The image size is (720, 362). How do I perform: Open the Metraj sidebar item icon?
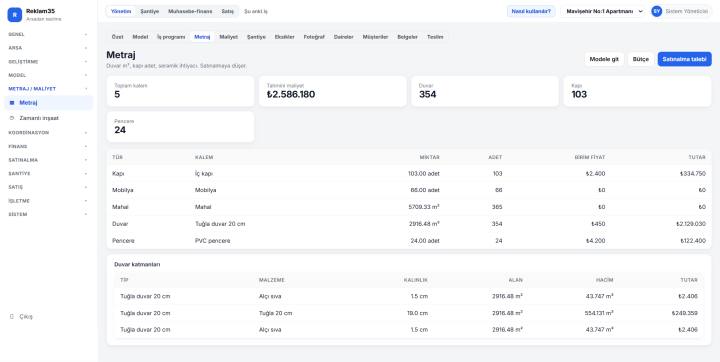pyautogui.click(x=12, y=103)
